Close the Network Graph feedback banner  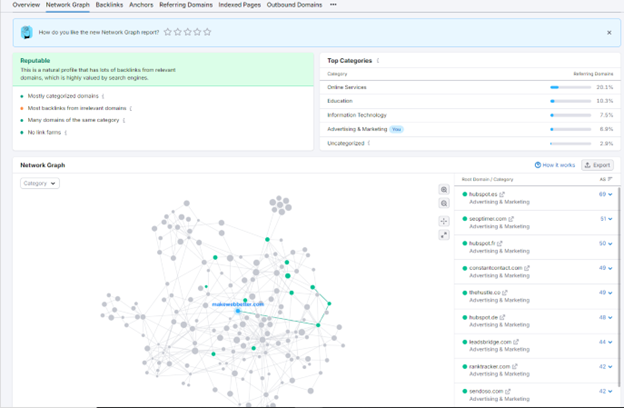coord(609,33)
